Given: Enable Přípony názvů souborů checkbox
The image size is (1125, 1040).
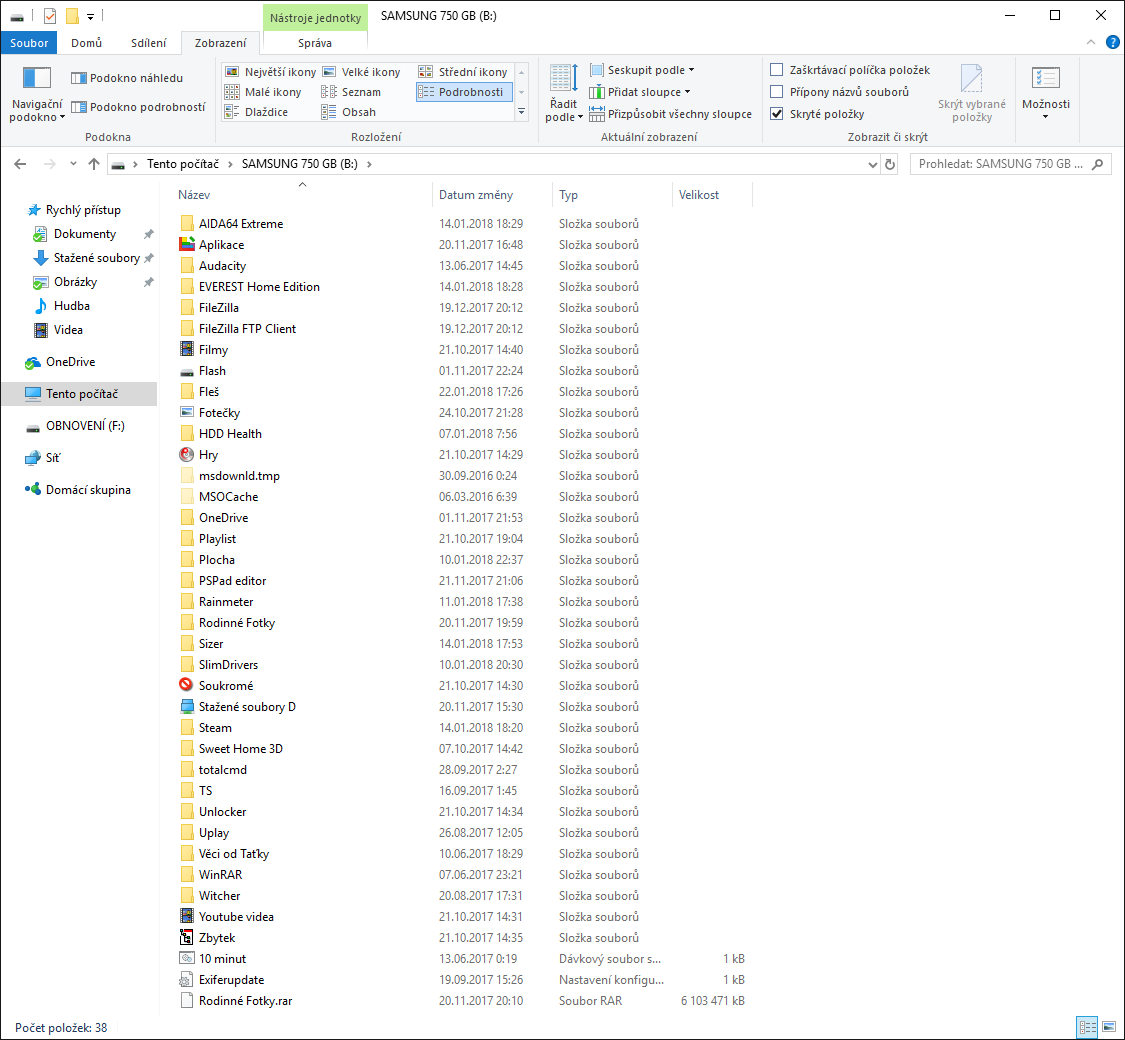Looking at the screenshot, I should [776, 92].
